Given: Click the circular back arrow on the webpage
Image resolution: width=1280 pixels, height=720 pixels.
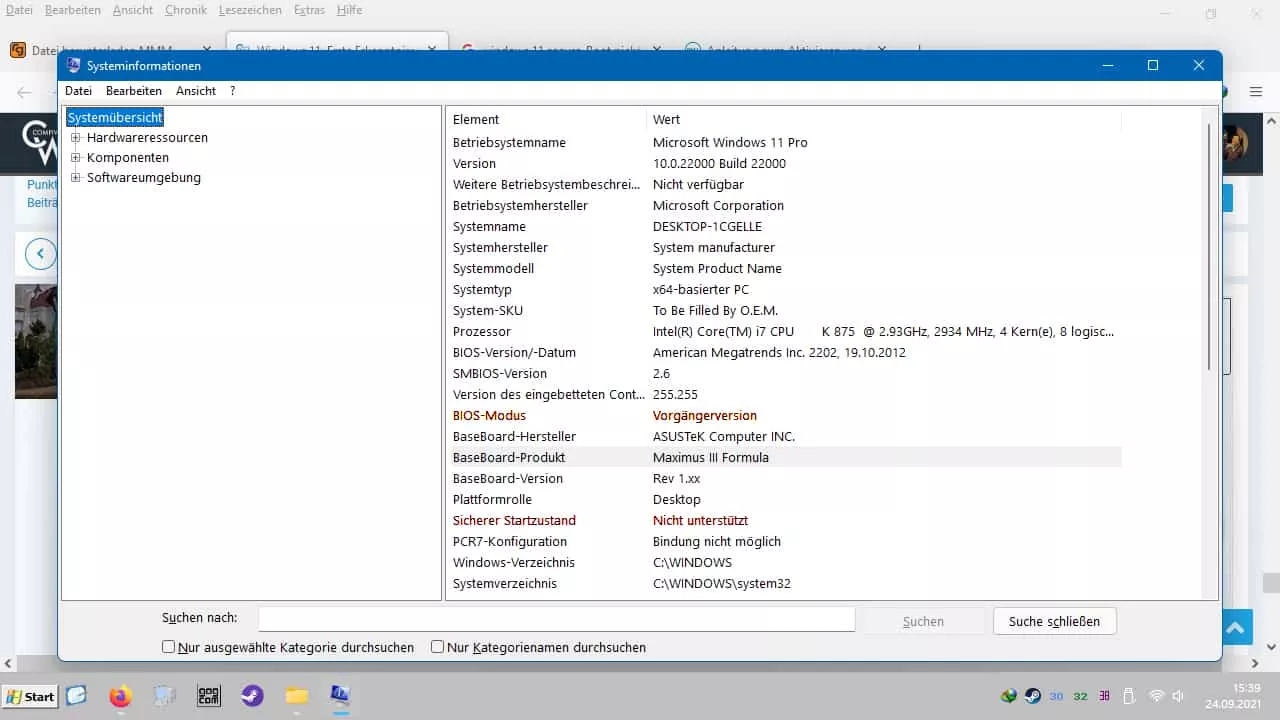Looking at the screenshot, I should 40,254.
